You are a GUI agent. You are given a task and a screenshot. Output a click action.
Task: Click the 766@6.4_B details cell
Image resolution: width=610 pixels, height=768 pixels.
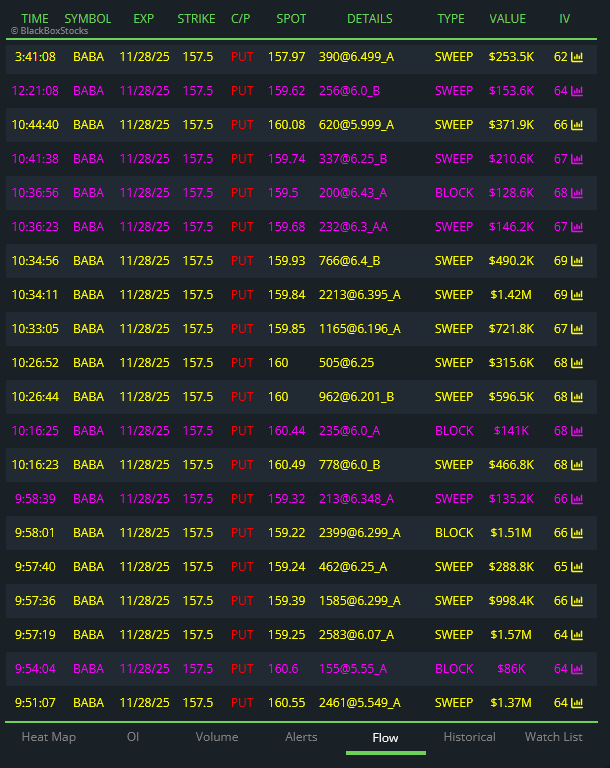[x=349, y=261]
